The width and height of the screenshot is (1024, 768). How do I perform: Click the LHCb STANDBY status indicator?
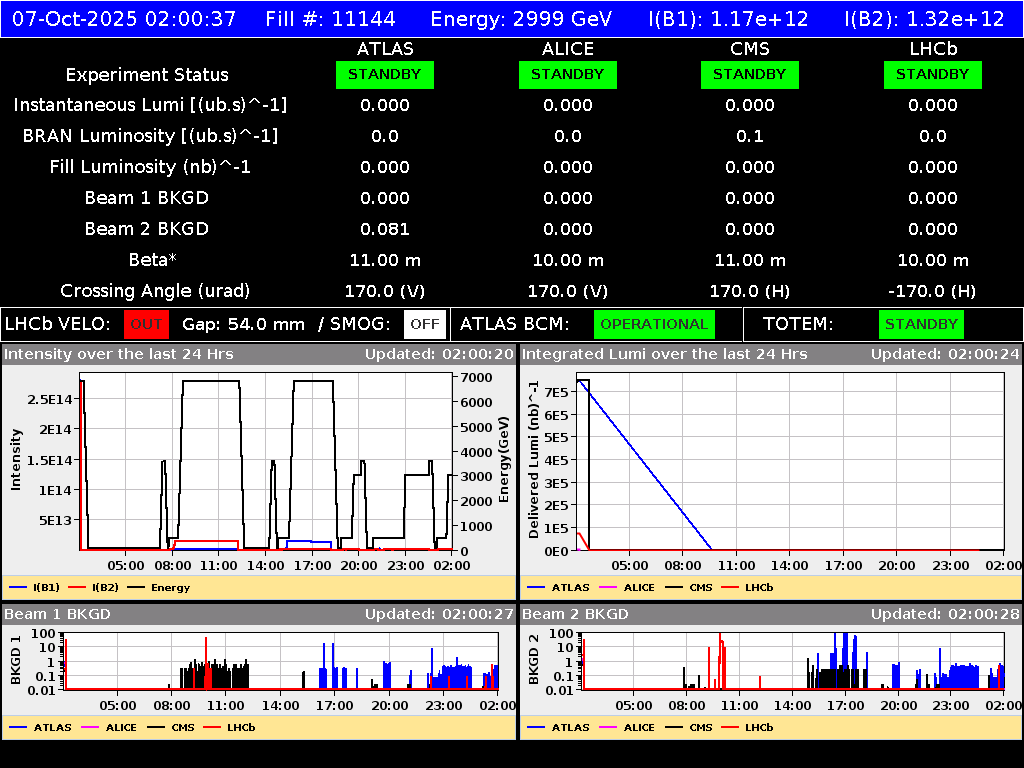click(932, 74)
